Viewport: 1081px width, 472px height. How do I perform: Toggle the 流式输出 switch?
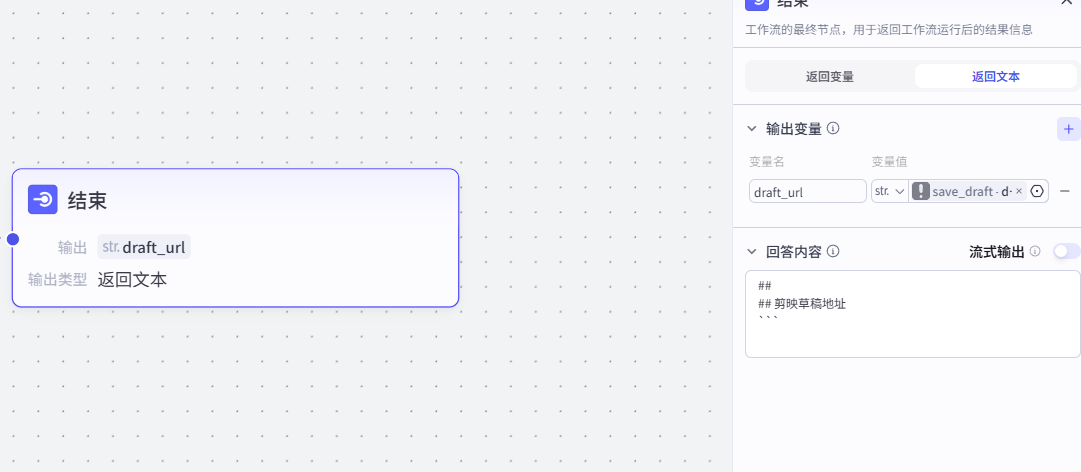[x=1066, y=252]
